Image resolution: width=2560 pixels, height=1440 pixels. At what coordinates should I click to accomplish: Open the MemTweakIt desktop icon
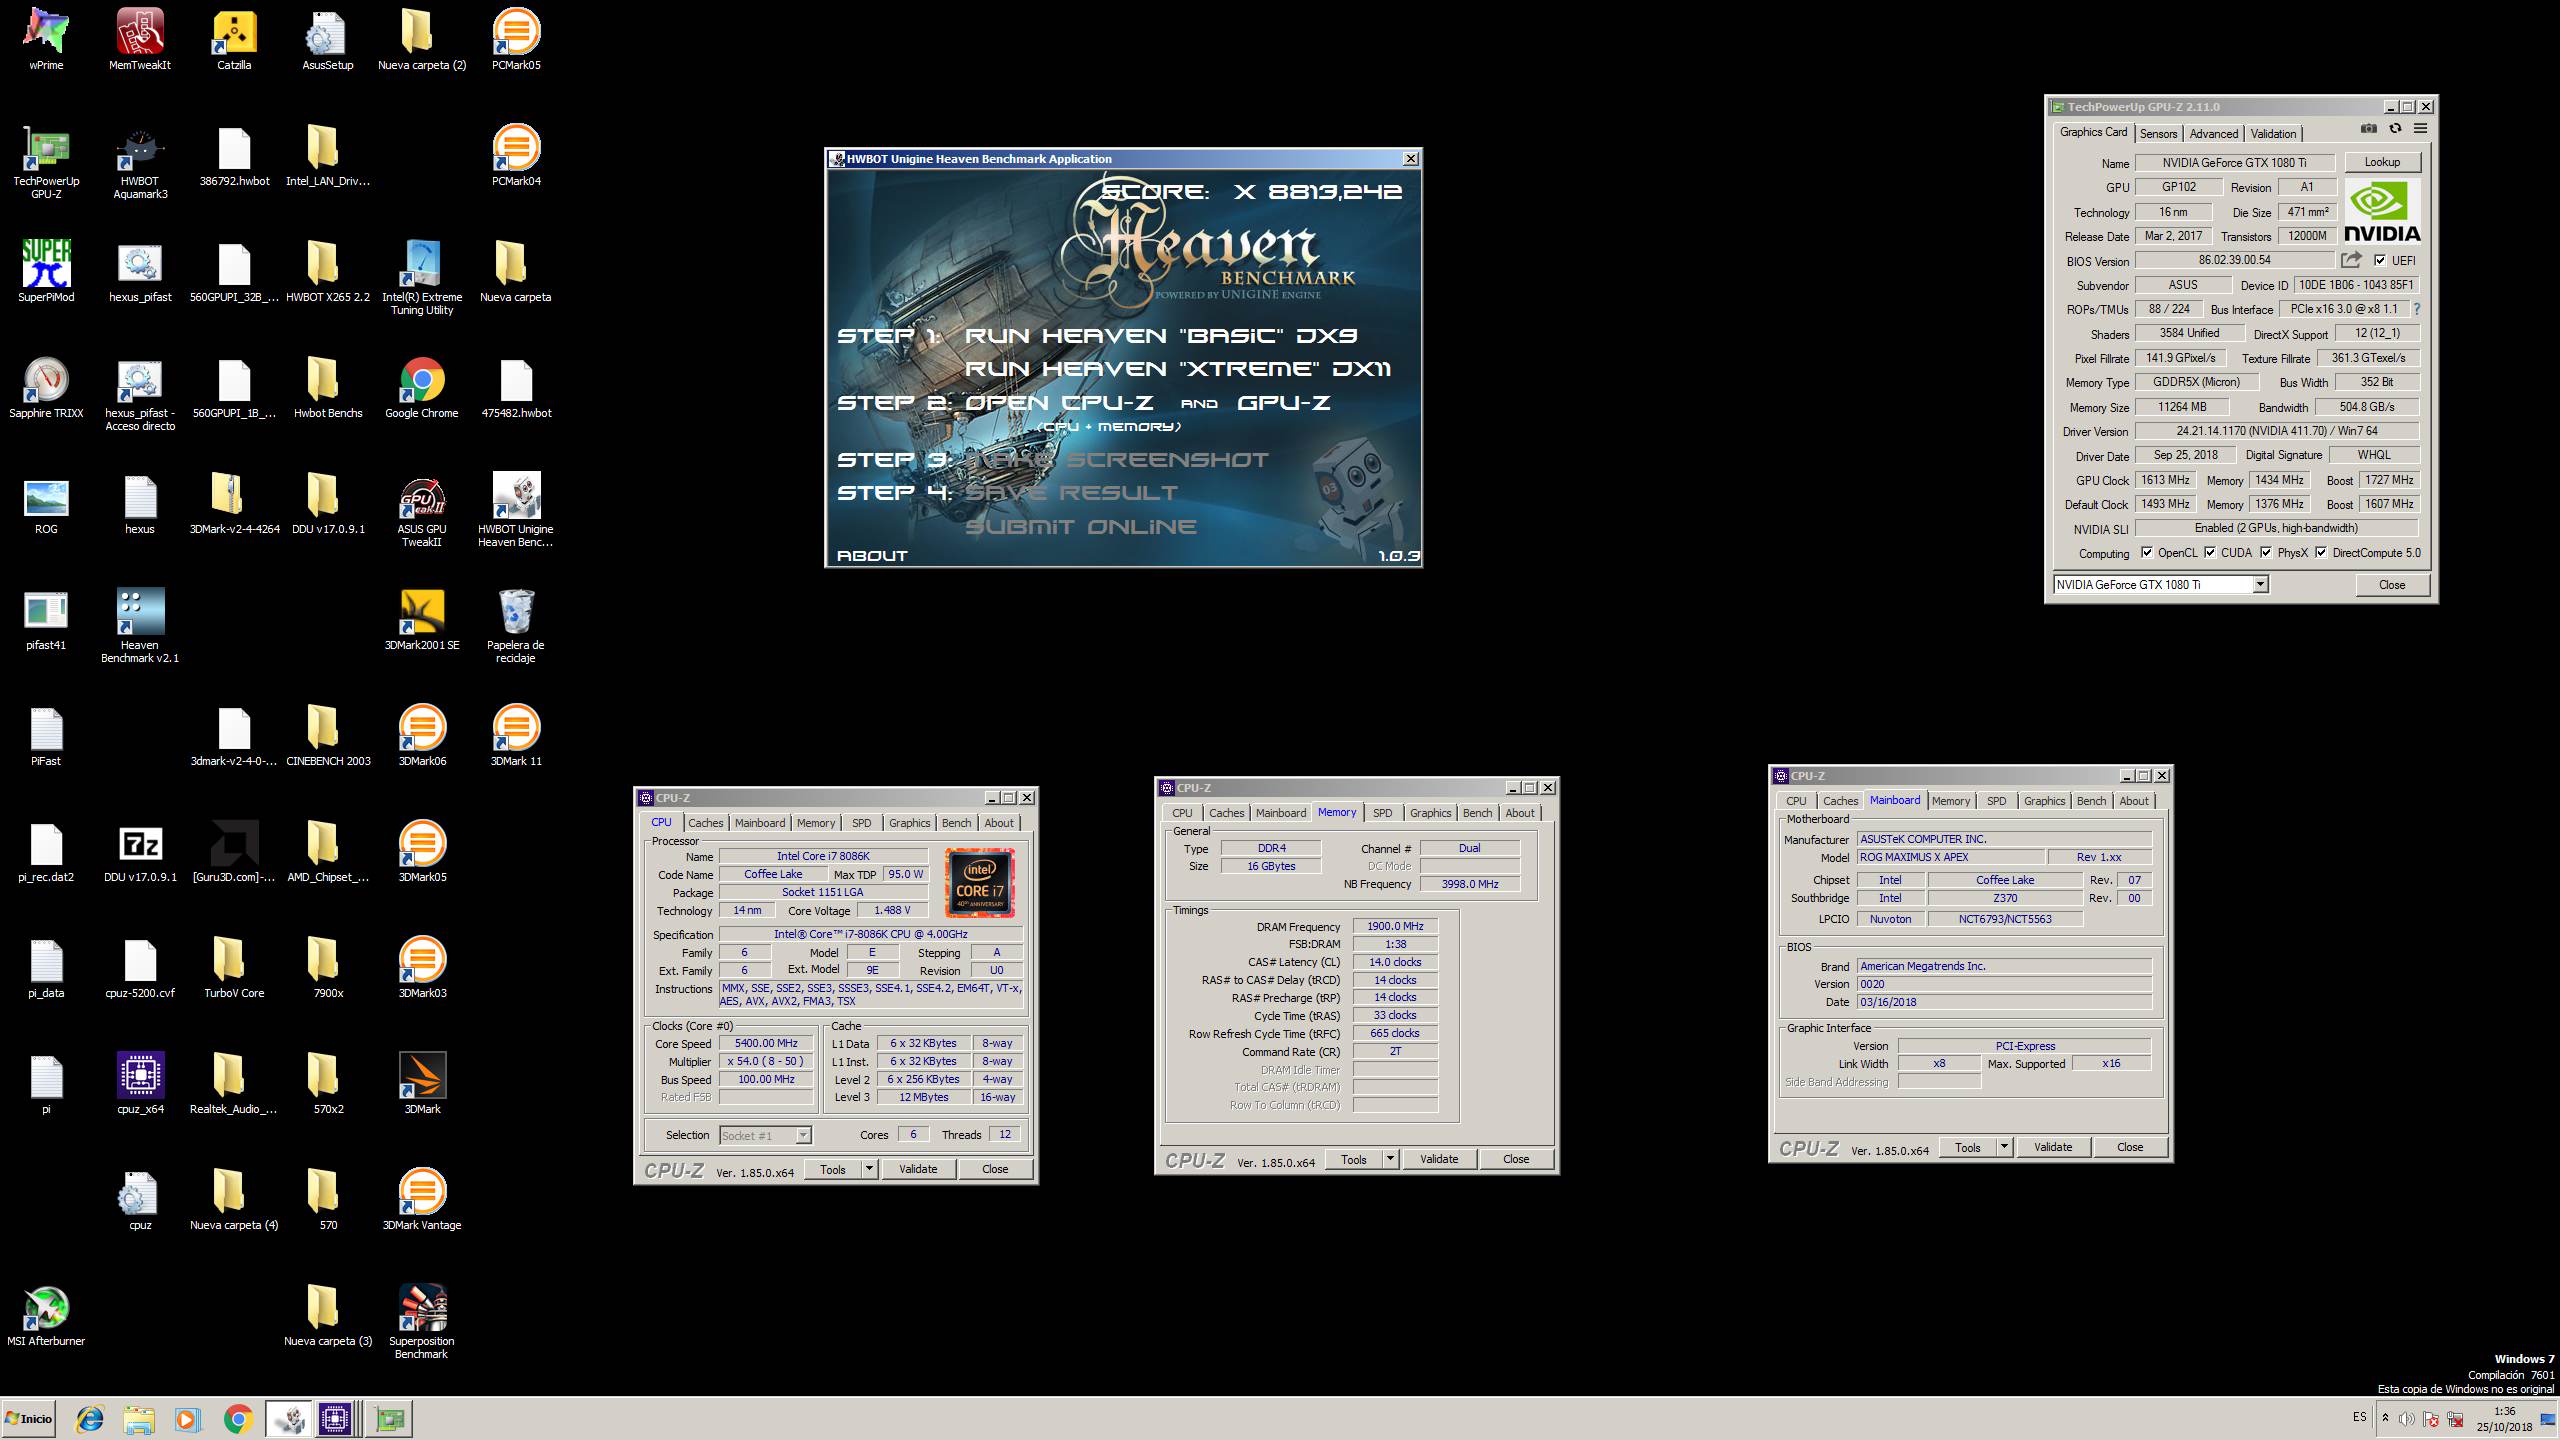pyautogui.click(x=140, y=40)
